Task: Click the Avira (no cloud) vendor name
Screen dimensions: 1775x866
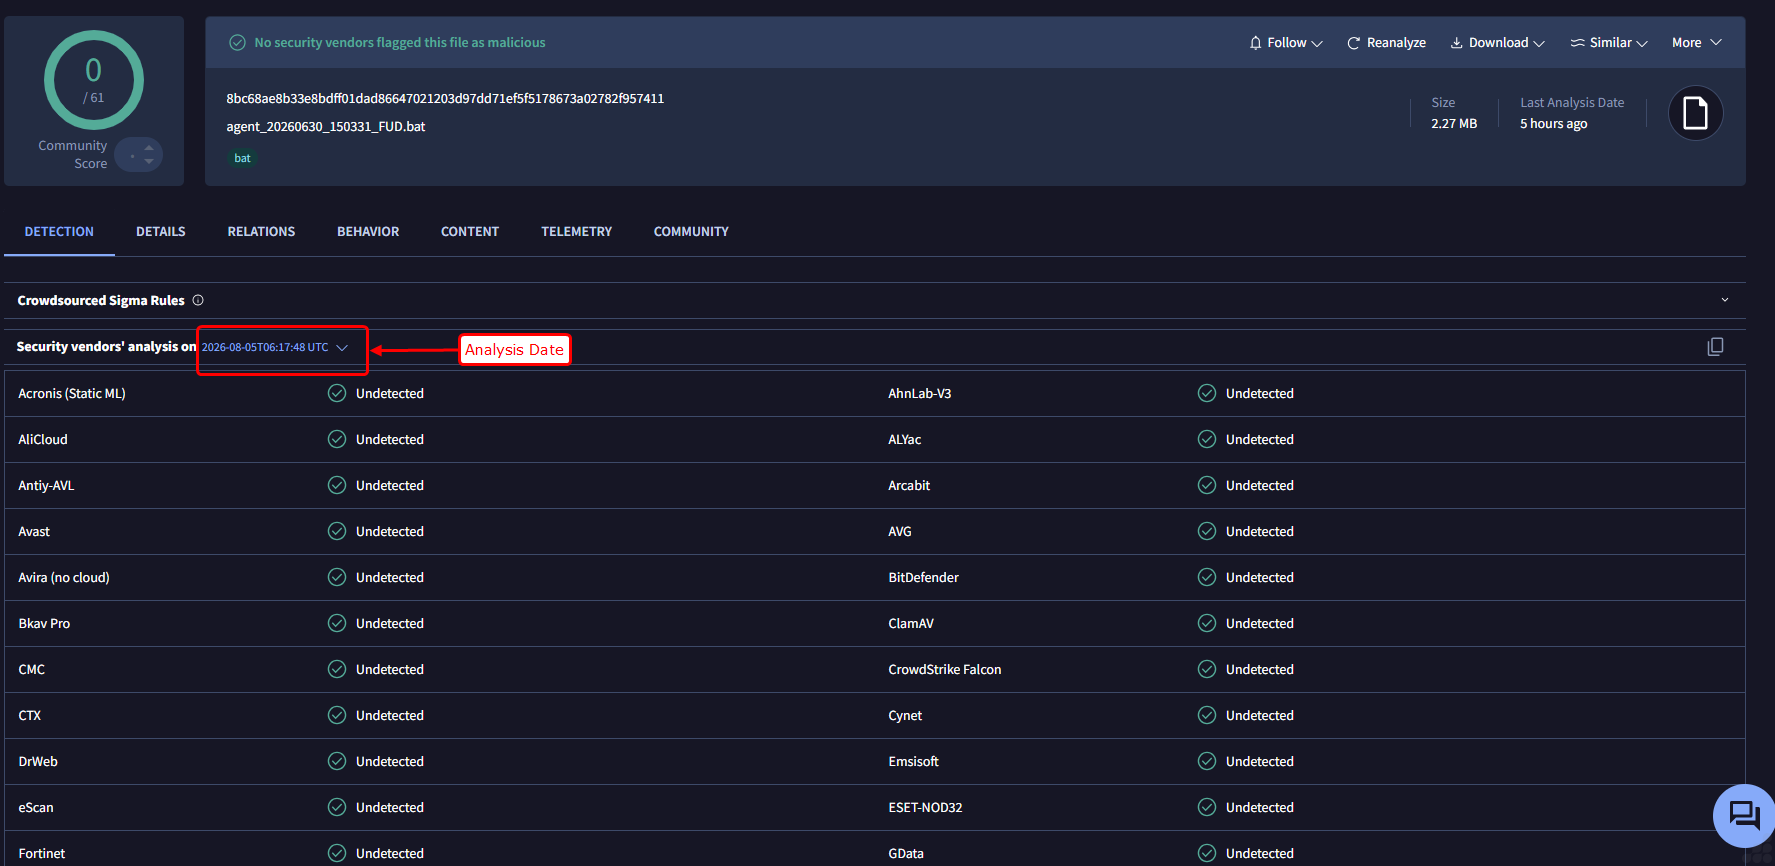Action: [x=64, y=577]
